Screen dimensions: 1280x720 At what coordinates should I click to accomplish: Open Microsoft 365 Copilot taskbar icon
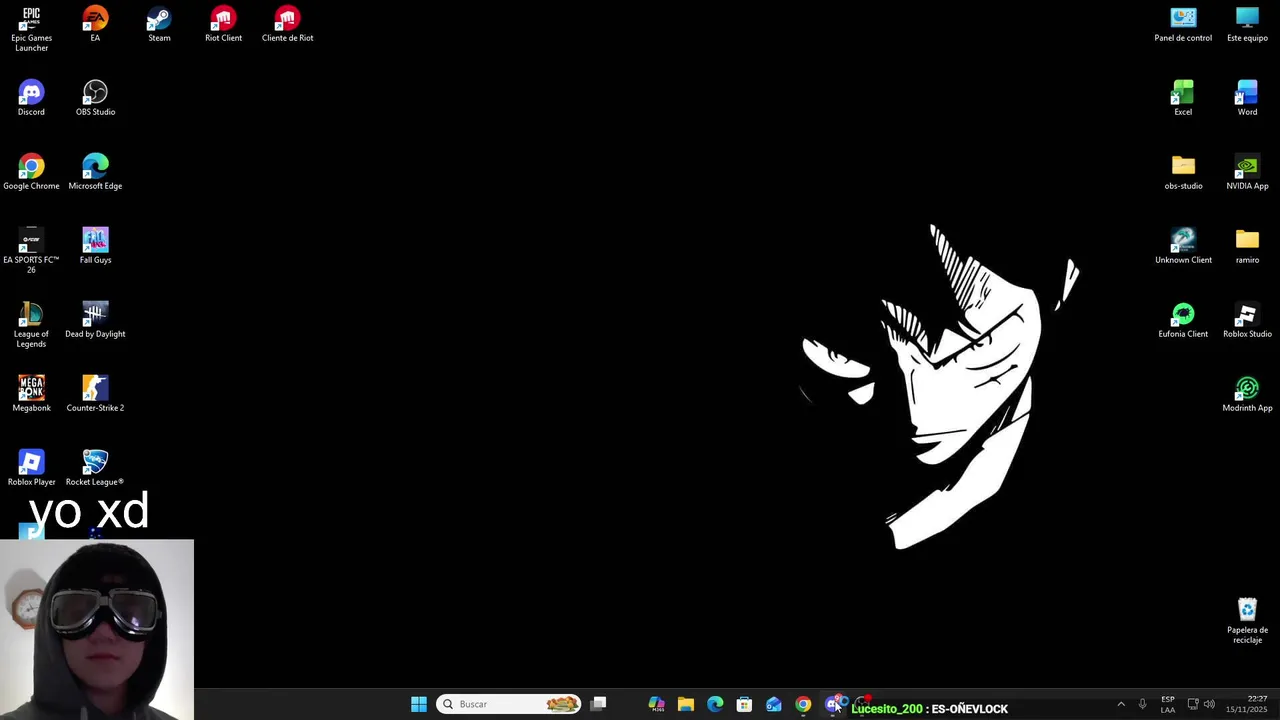657,704
